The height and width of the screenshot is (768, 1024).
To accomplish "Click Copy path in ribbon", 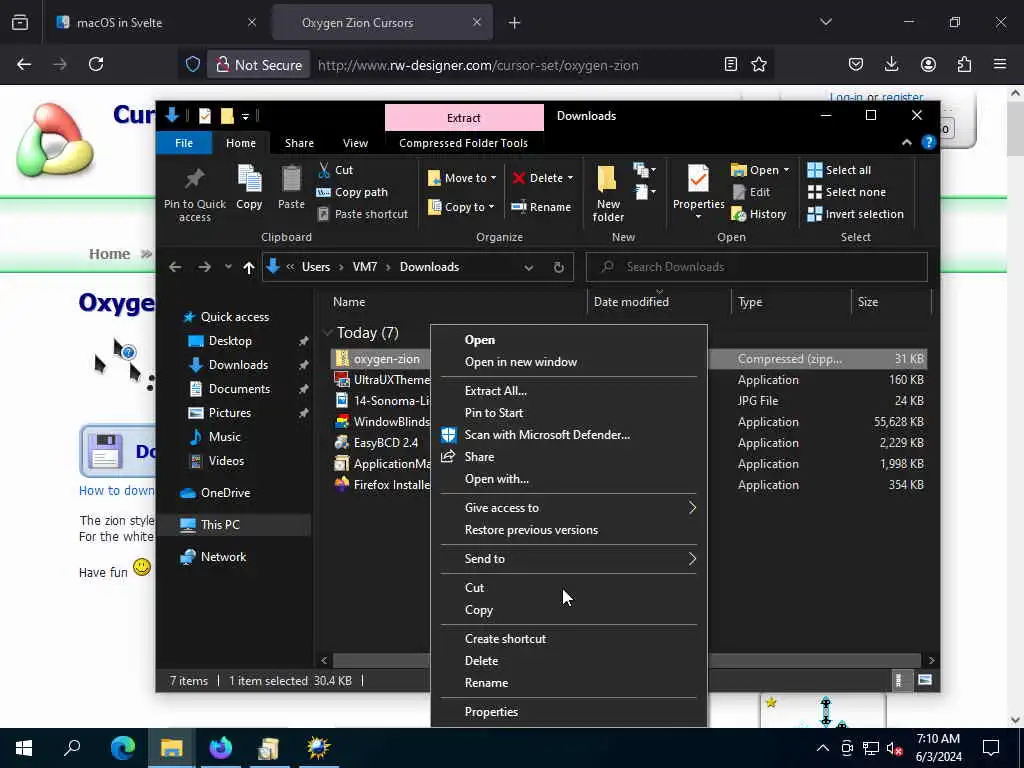I will click(353, 192).
